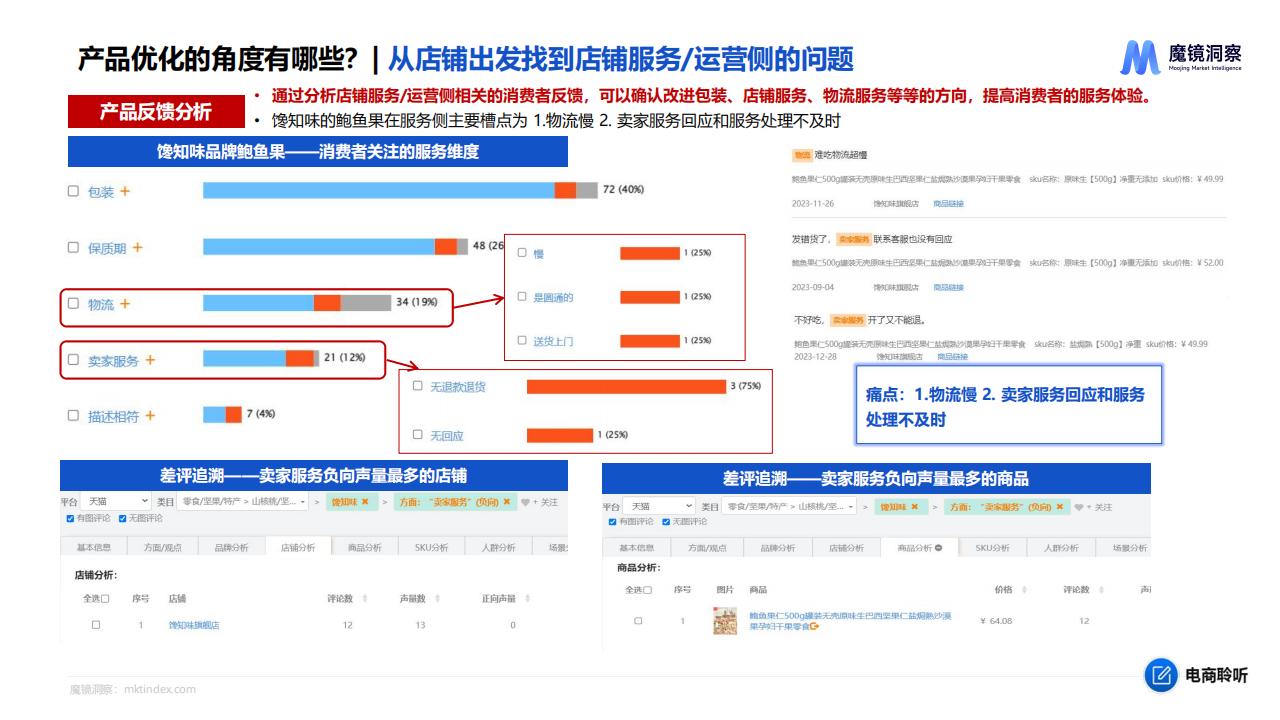Image resolution: width=1280 pixels, height=720 pixels.
Task: Sort store table by 评论数 arrows
Action: [x=364, y=598]
